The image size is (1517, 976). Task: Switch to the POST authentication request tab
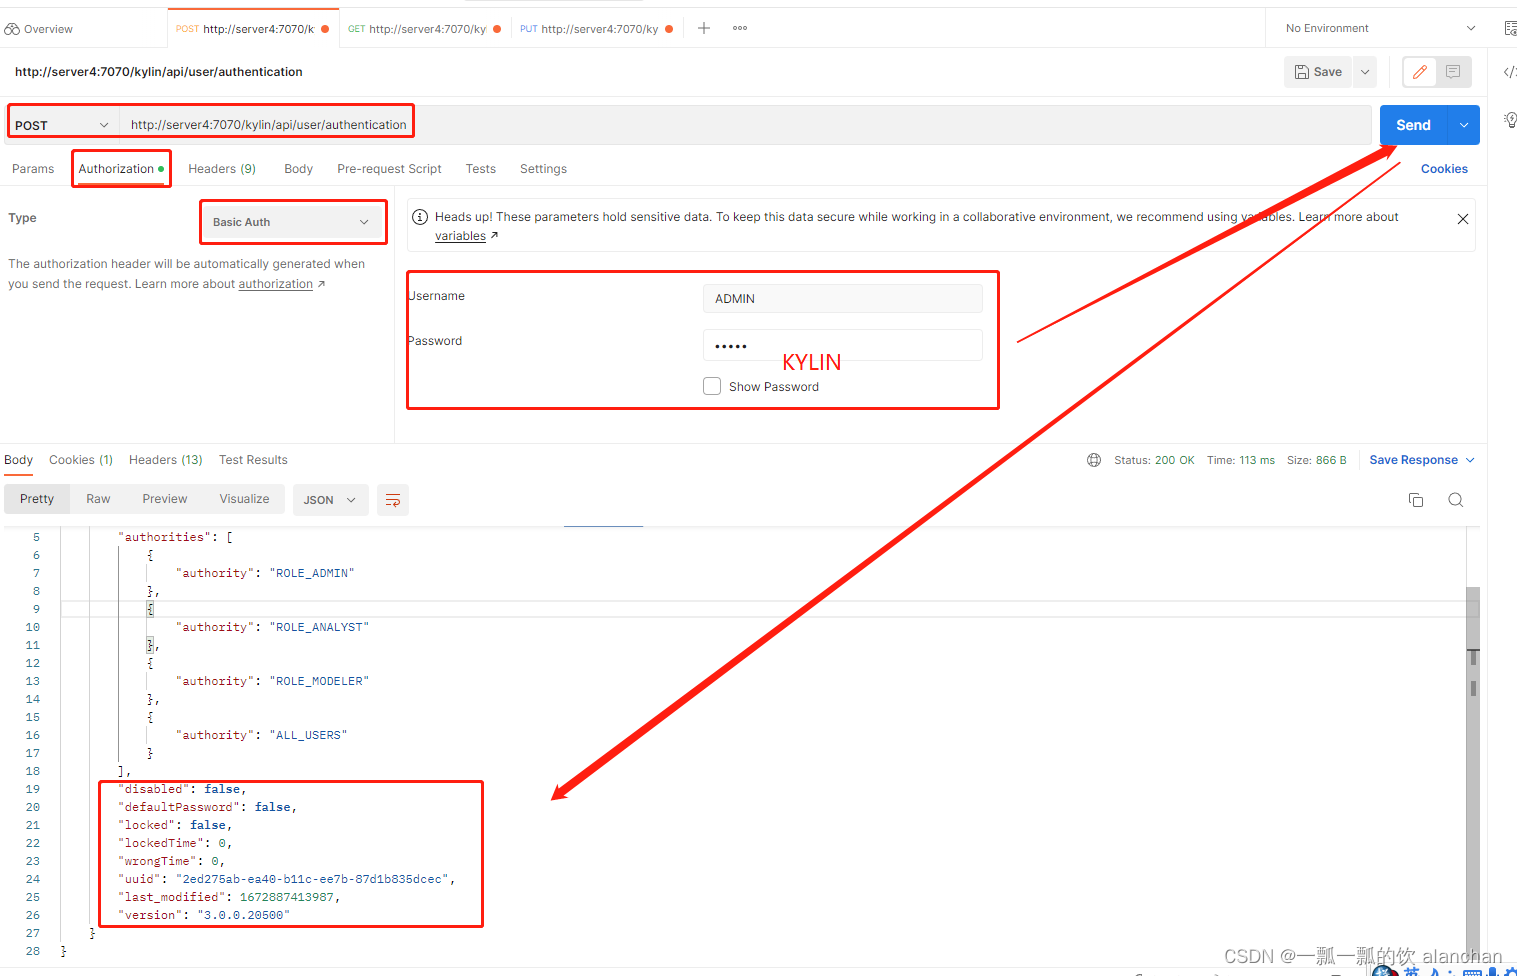(252, 29)
